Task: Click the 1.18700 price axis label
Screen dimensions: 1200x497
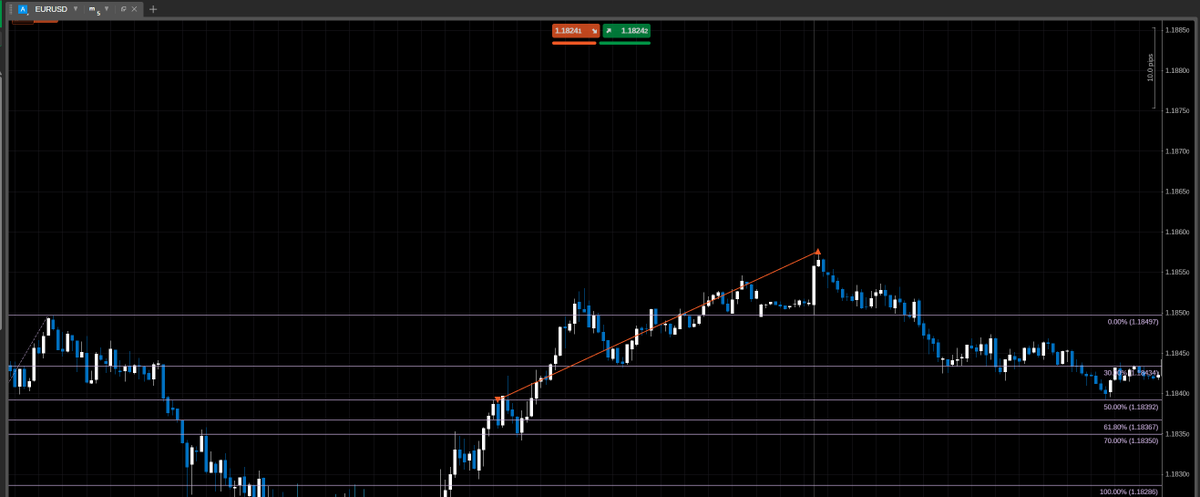Action: pos(1177,151)
